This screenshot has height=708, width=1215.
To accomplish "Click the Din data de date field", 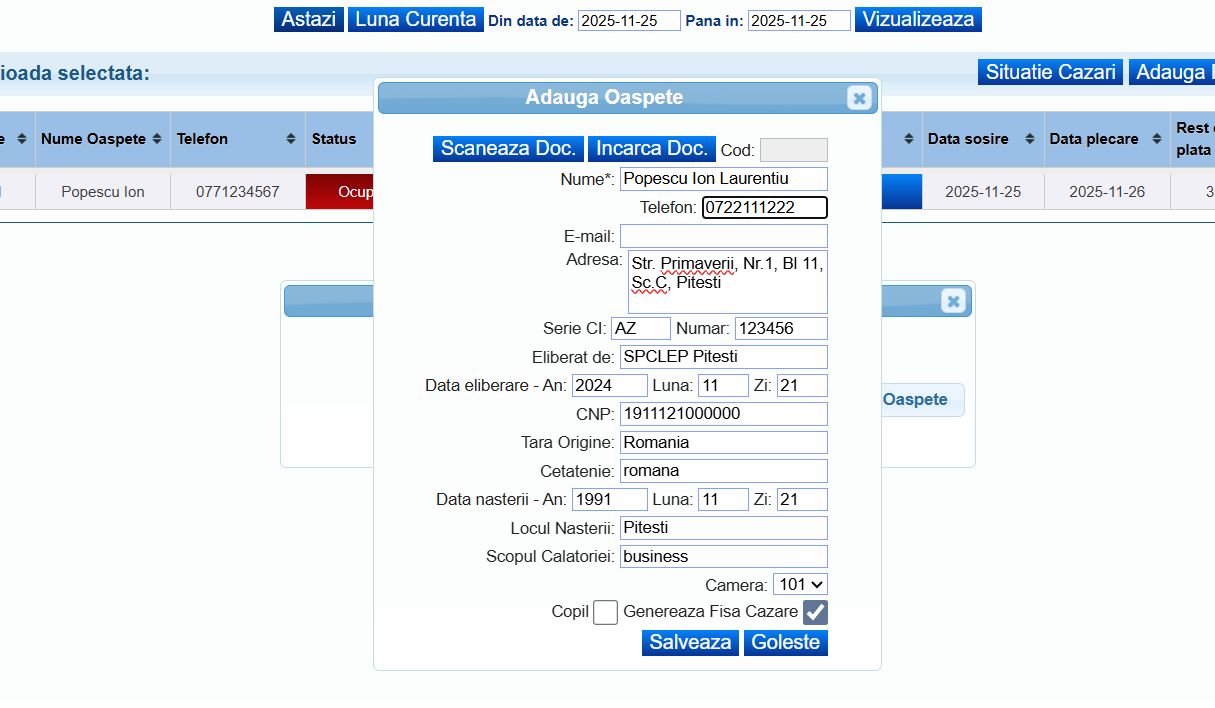I will pos(629,21).
